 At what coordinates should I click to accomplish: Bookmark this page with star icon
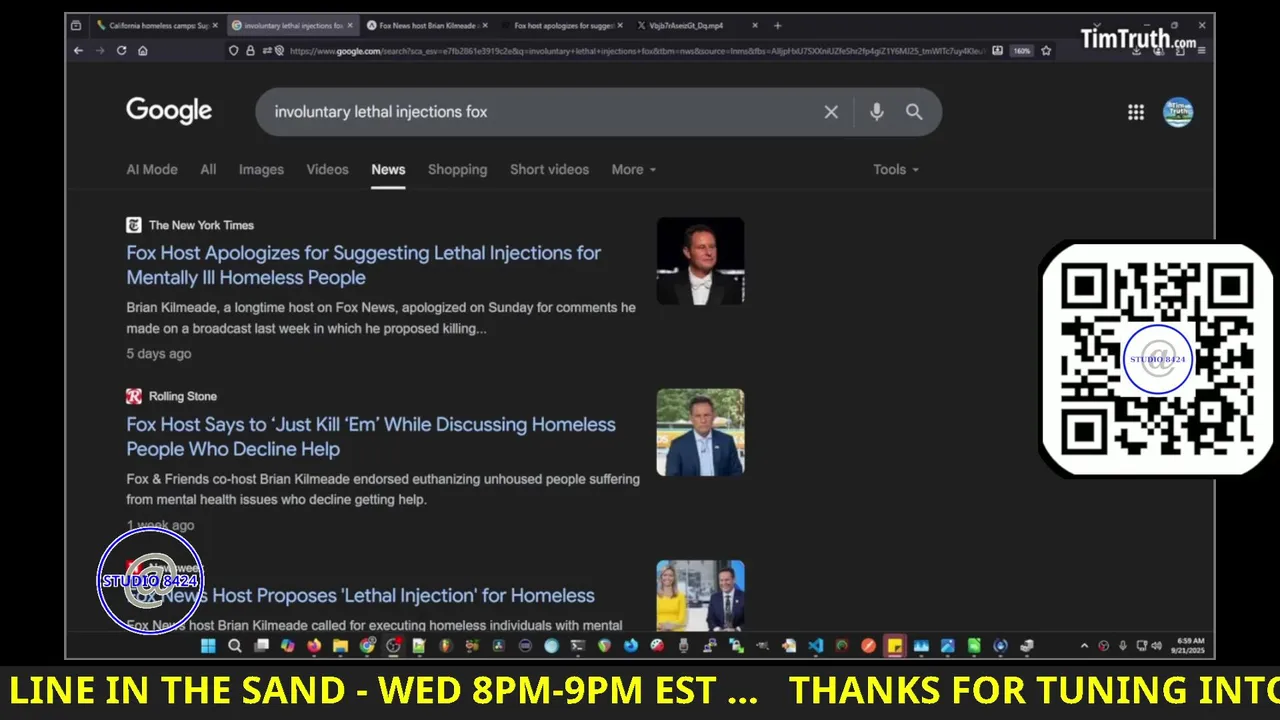(1046, 50)
